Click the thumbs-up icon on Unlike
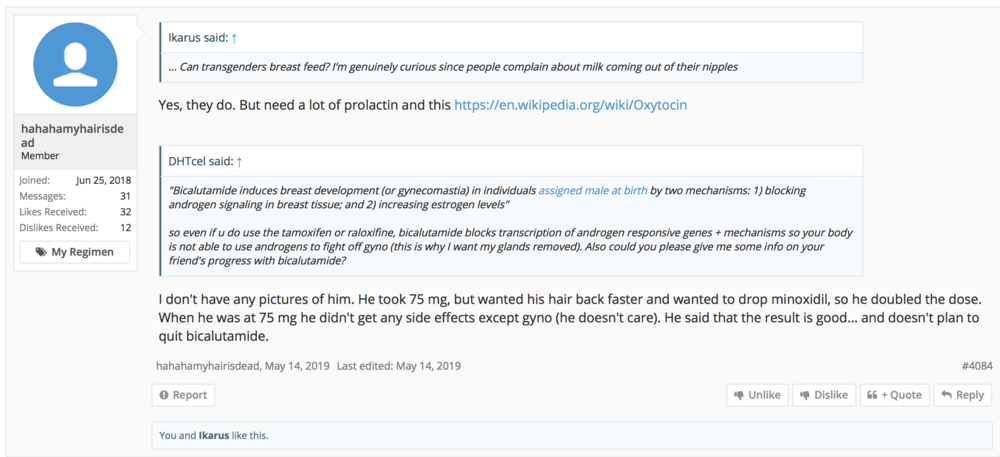 [x=738, y=395]
